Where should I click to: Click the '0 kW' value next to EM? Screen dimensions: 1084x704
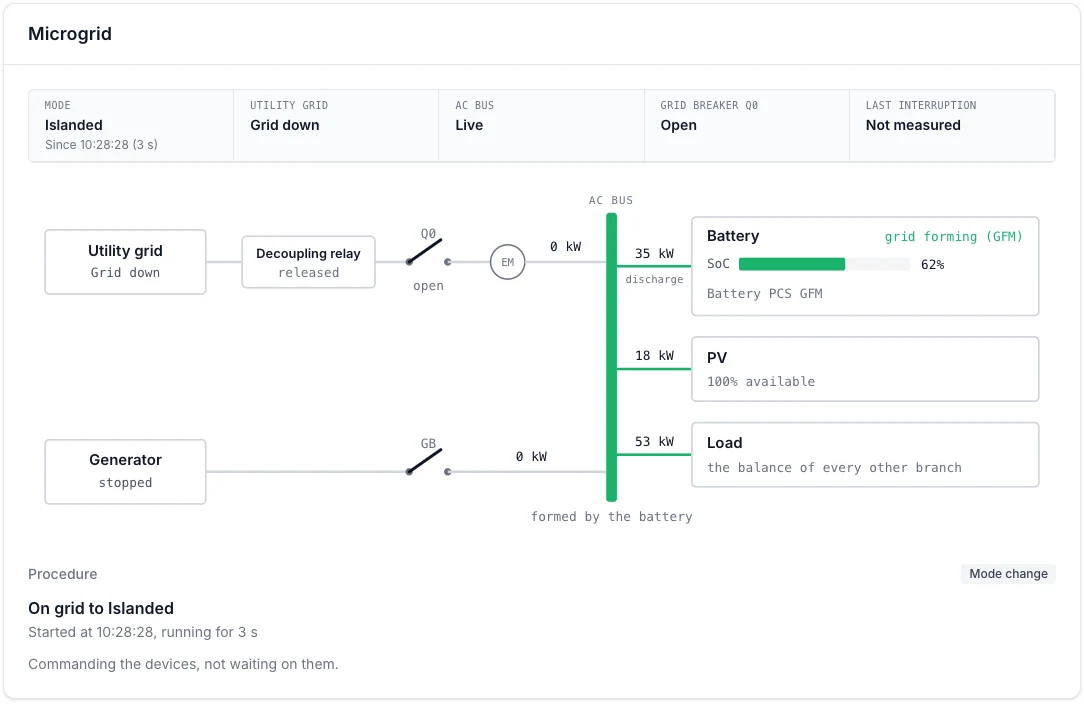coord(566,247)
